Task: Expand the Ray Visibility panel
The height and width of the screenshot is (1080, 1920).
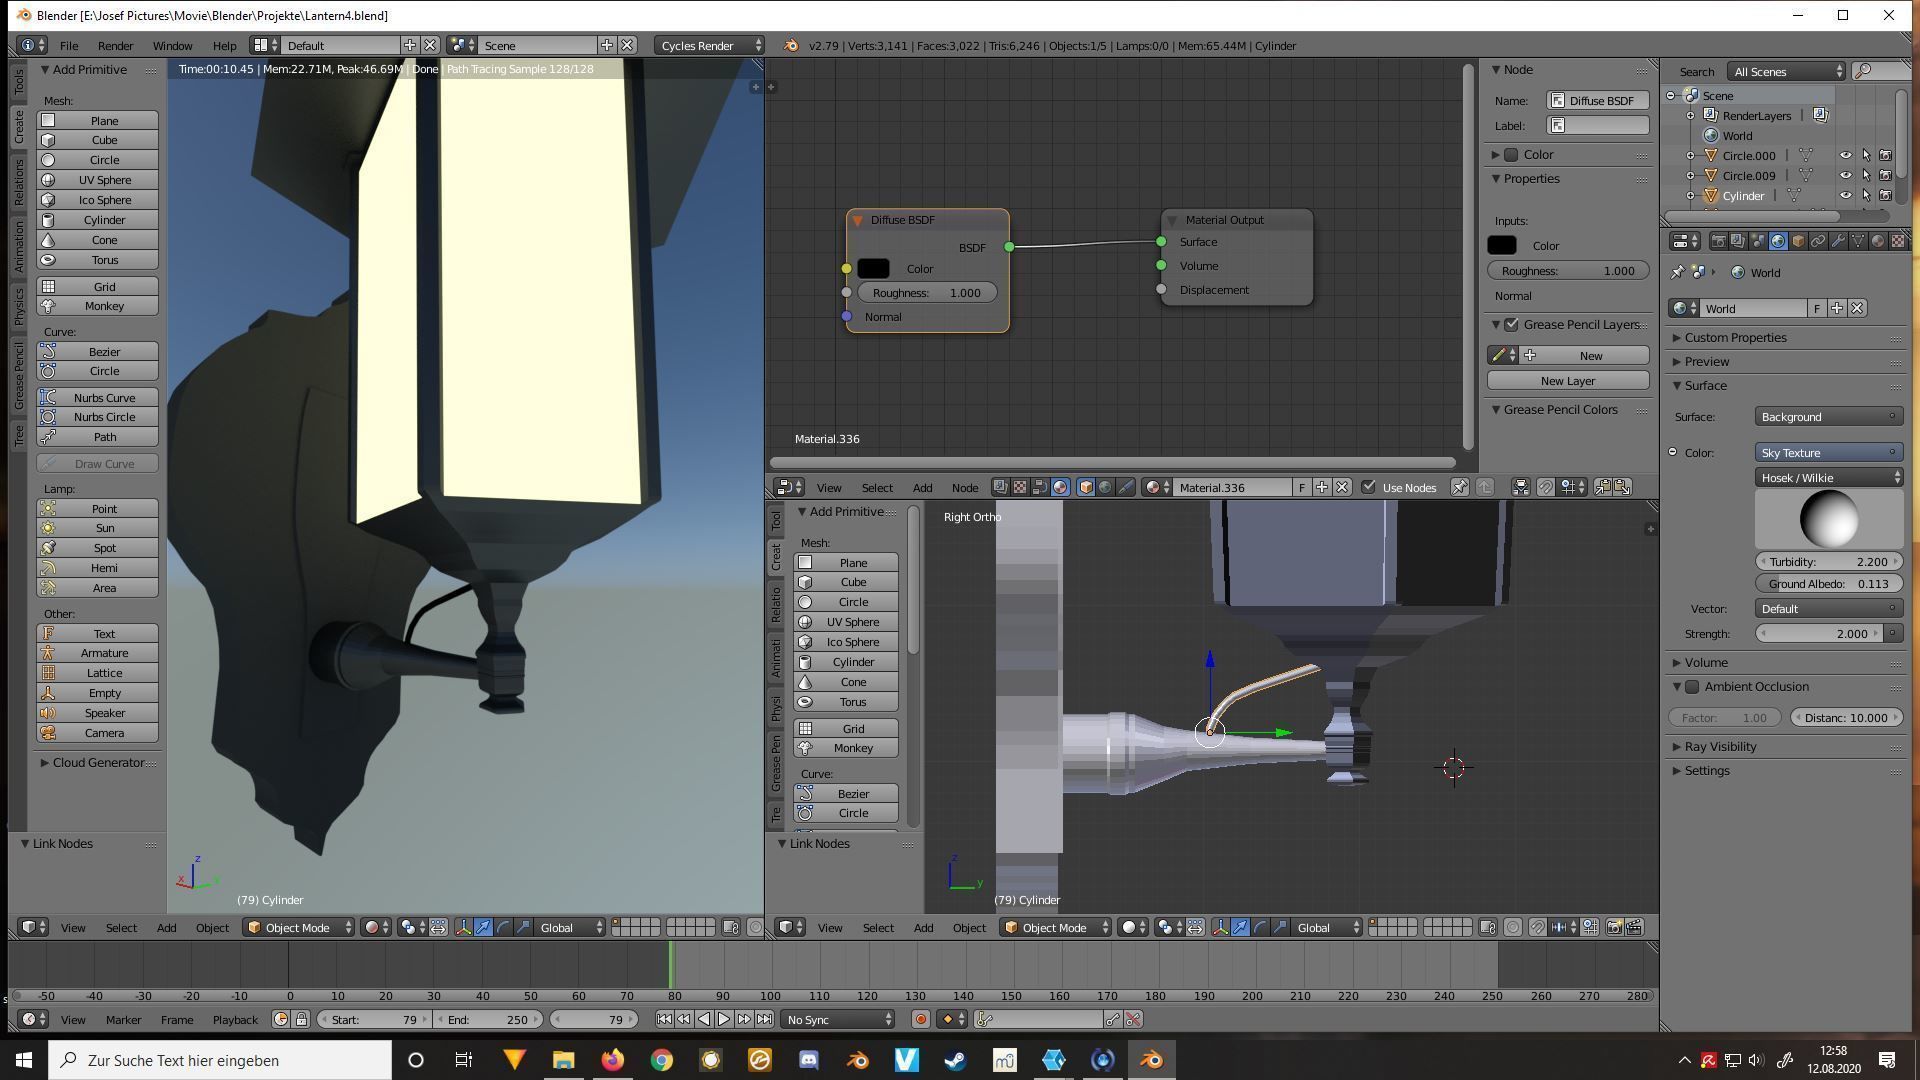Action: [1720, 747]
